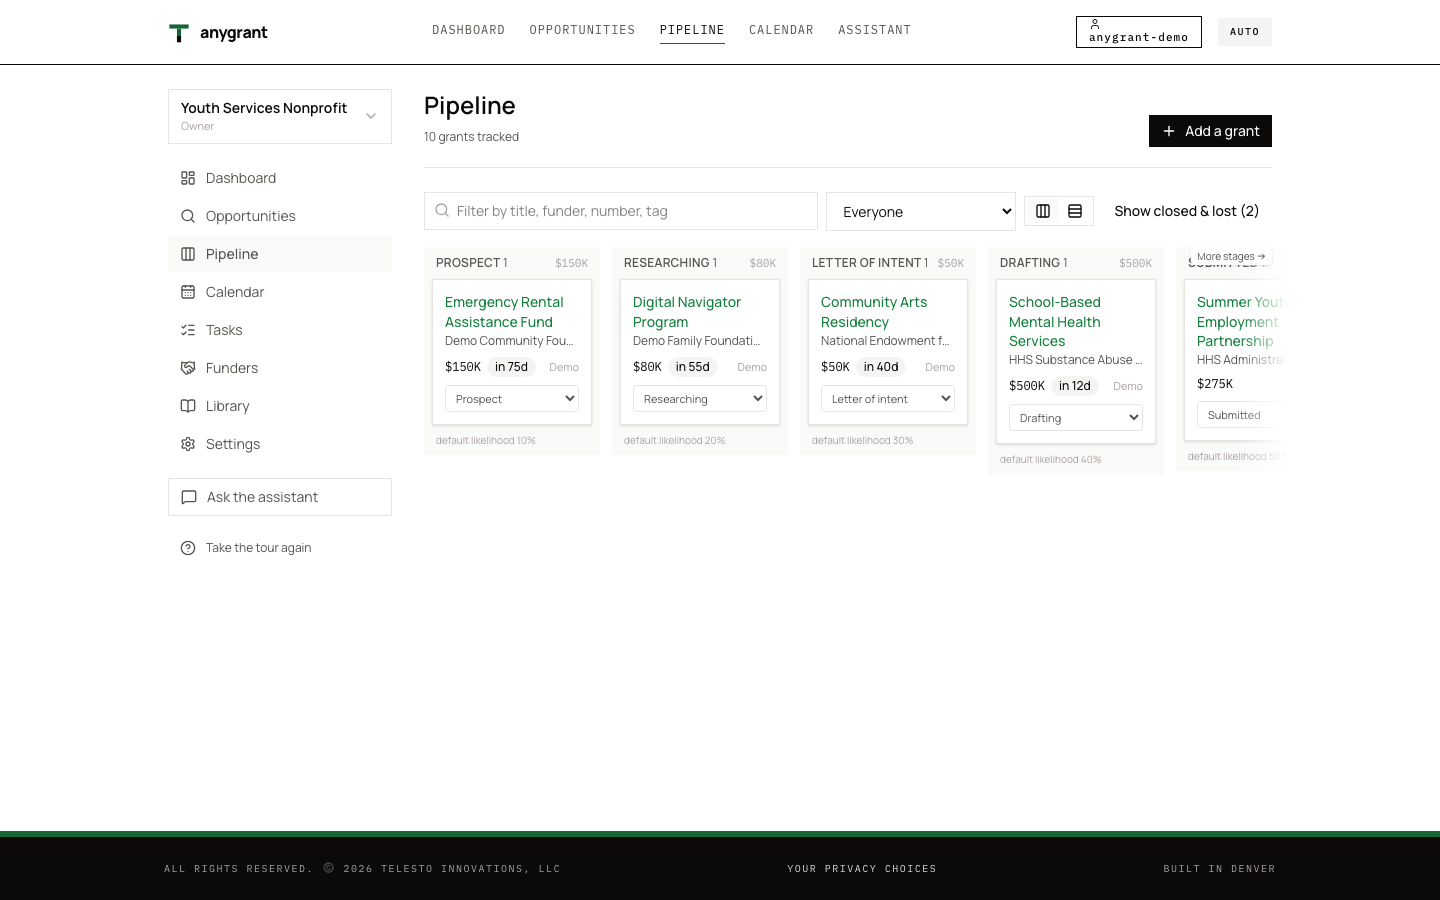Click the Opportunities magnifier icon in sidebar

click(x=188, y=216)
